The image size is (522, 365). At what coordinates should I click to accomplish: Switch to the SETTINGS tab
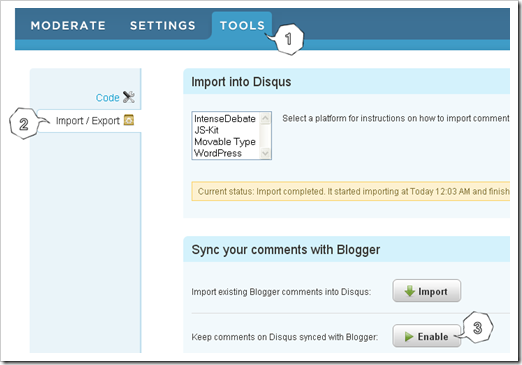163,26
